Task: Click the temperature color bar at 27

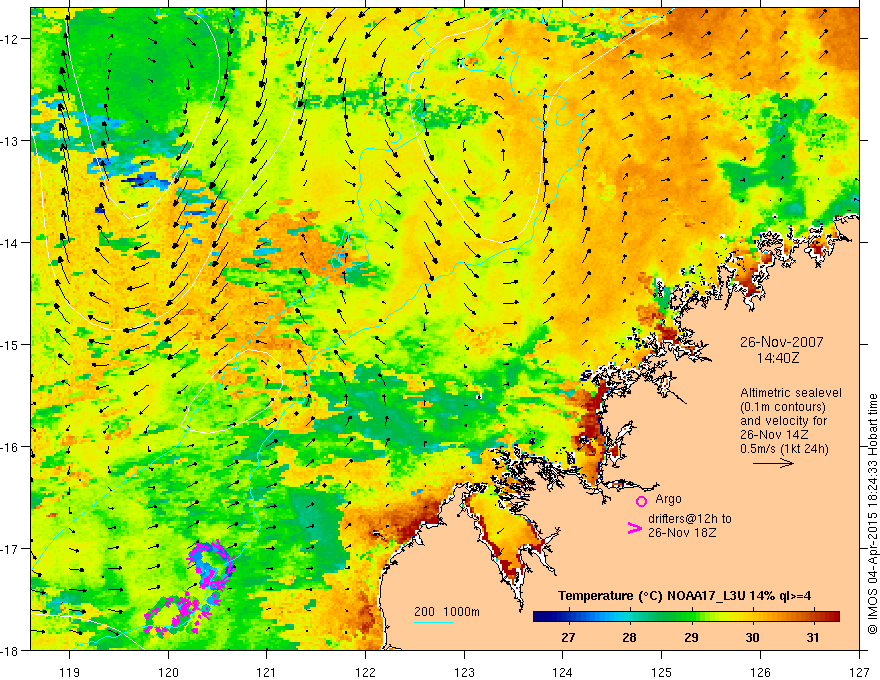Action: pyautogui.click(x=569, y=617)
